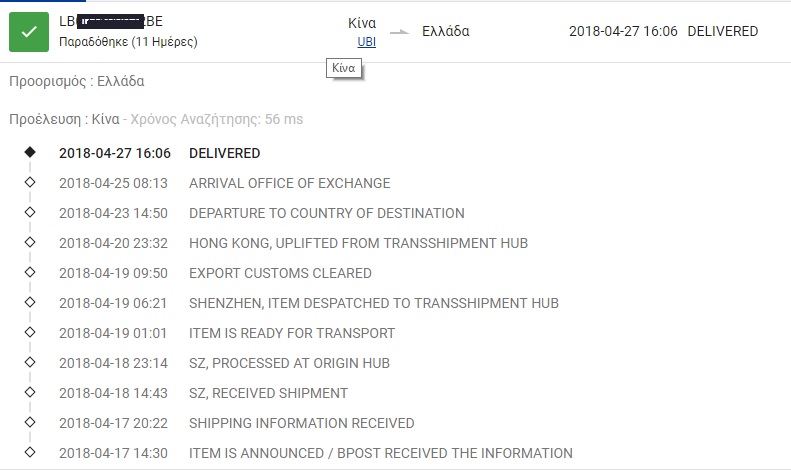Select diamond marker next to HONG KONG event
The image size is (791, 471).
(30, 243)
